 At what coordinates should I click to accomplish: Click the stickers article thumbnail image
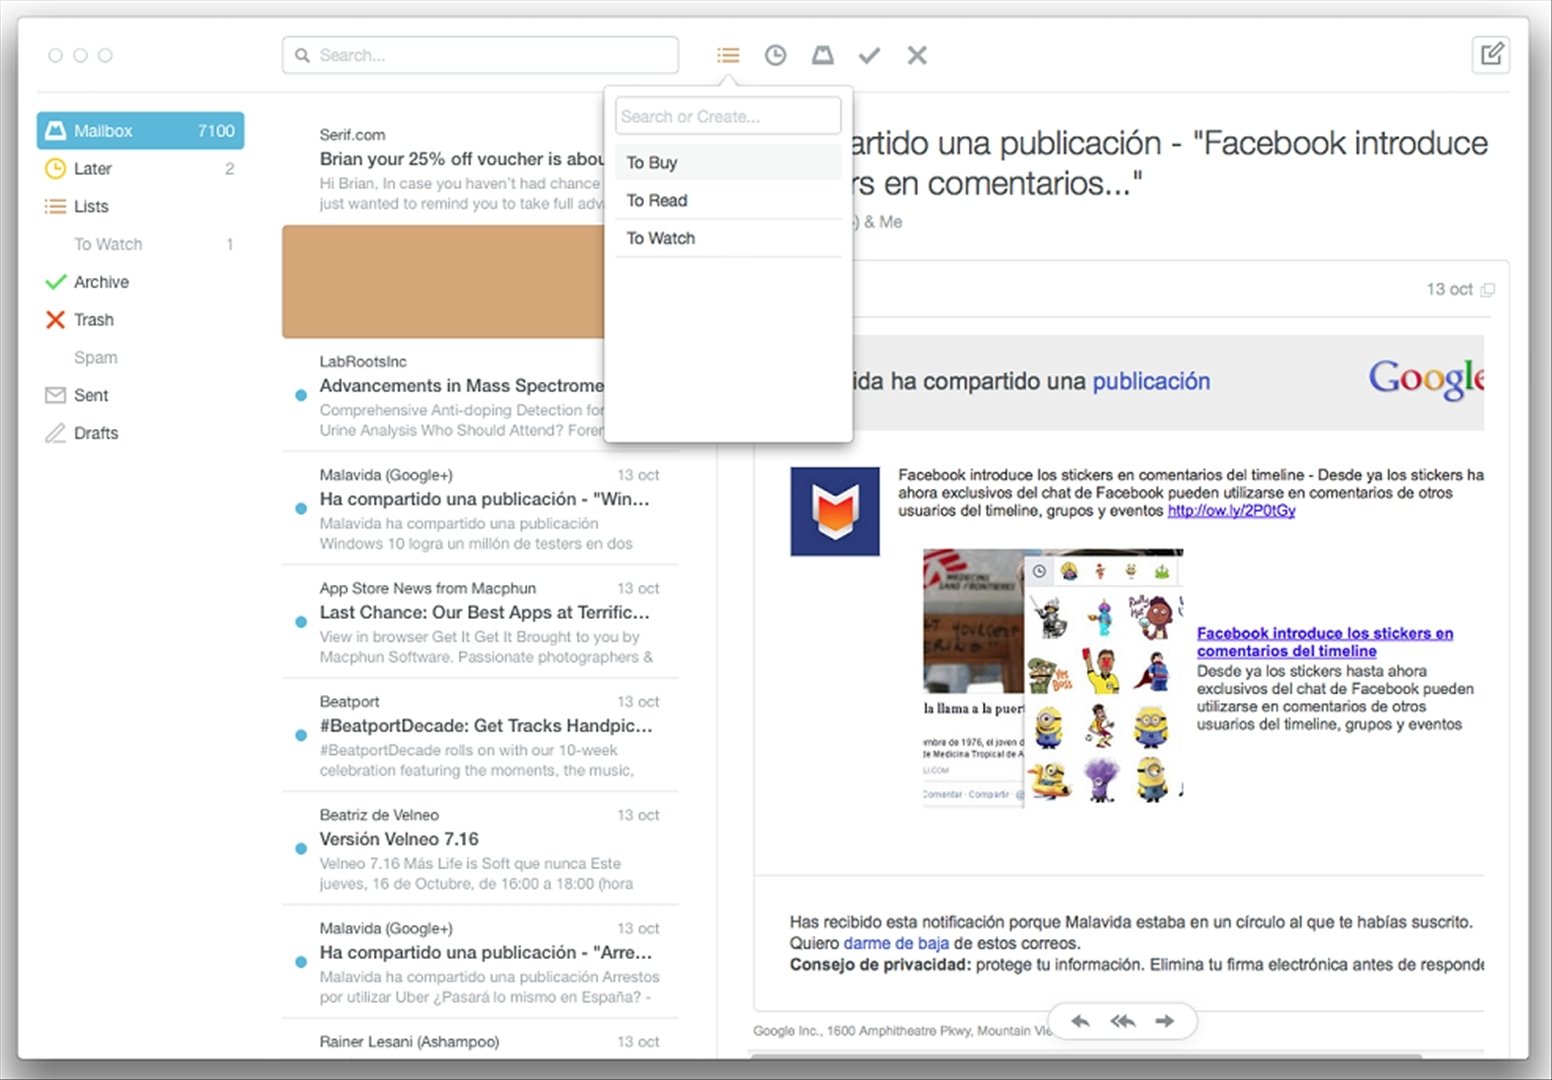click(x=1053, y=677)
